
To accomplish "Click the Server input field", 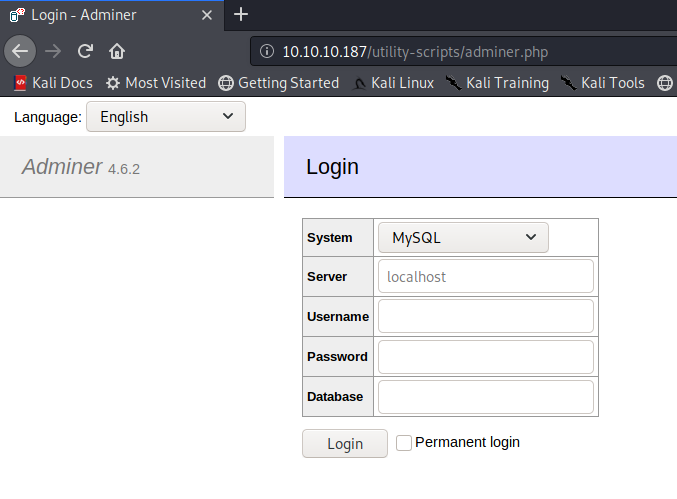I will (485, 277).
